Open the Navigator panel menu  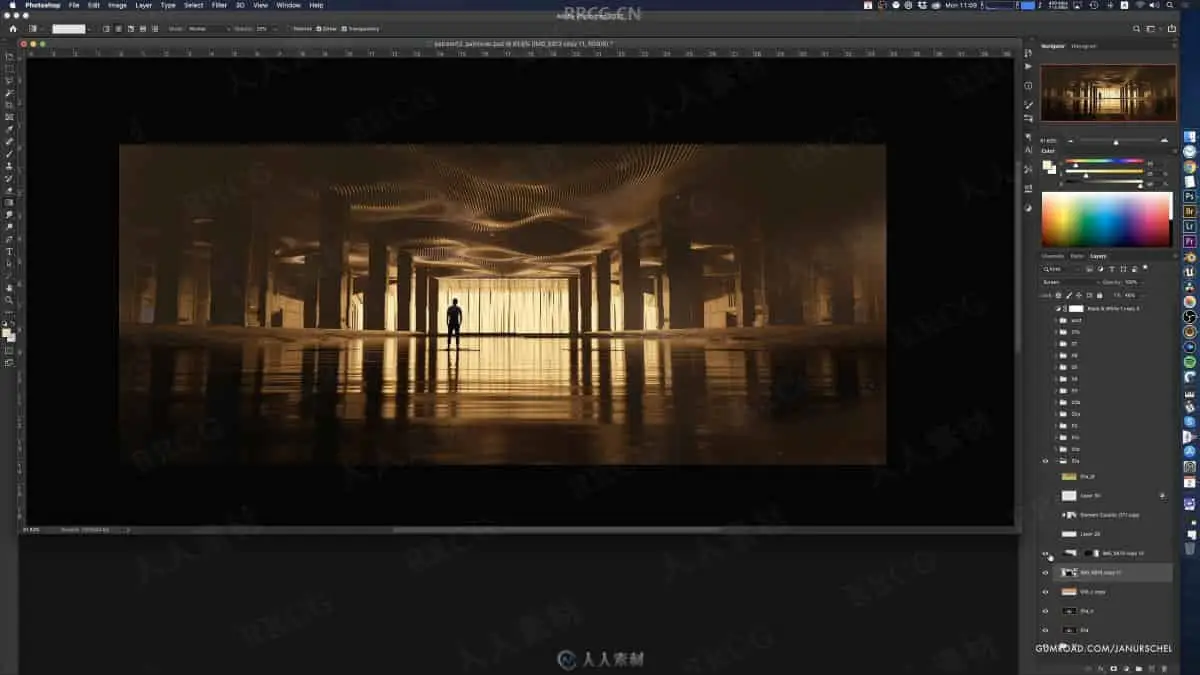coord(1174,46)
